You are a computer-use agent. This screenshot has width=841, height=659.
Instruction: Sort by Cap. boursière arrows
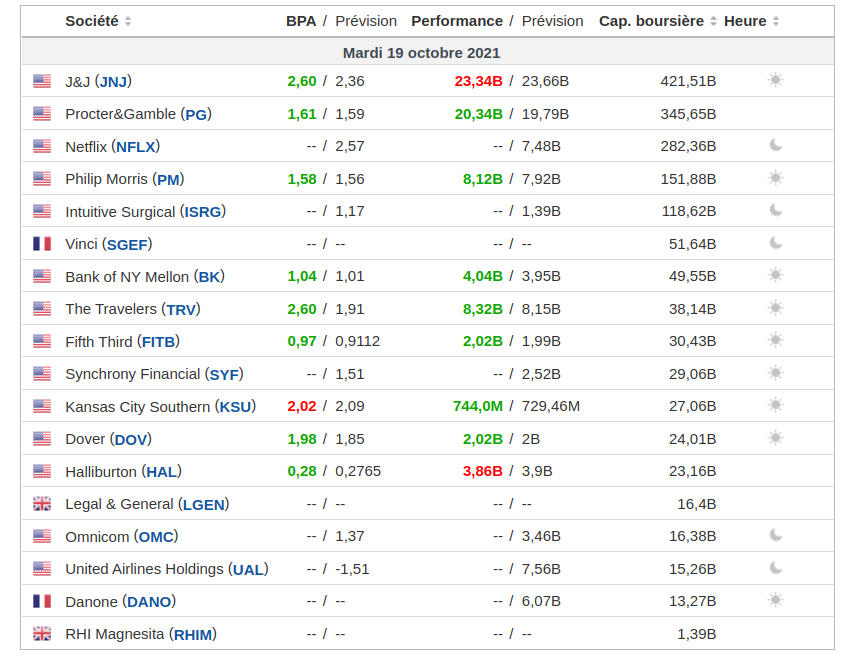pos(713,21)
